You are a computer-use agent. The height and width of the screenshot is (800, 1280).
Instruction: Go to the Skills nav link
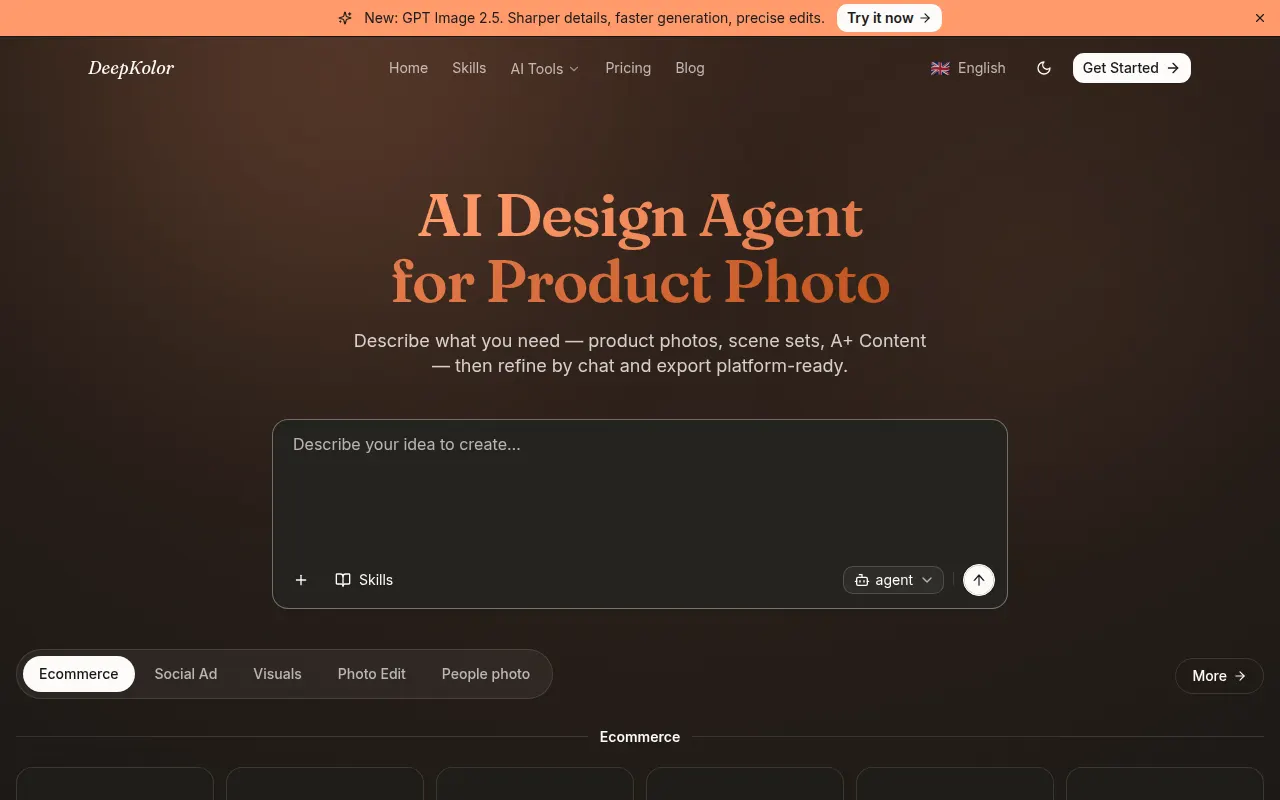[469, 68]
